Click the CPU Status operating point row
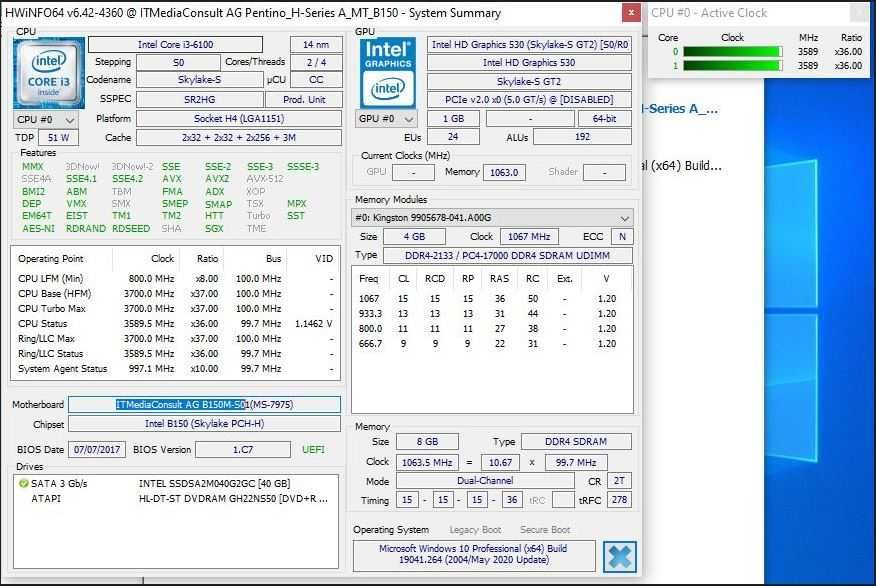The image size is (876, 586). point(175,324)
